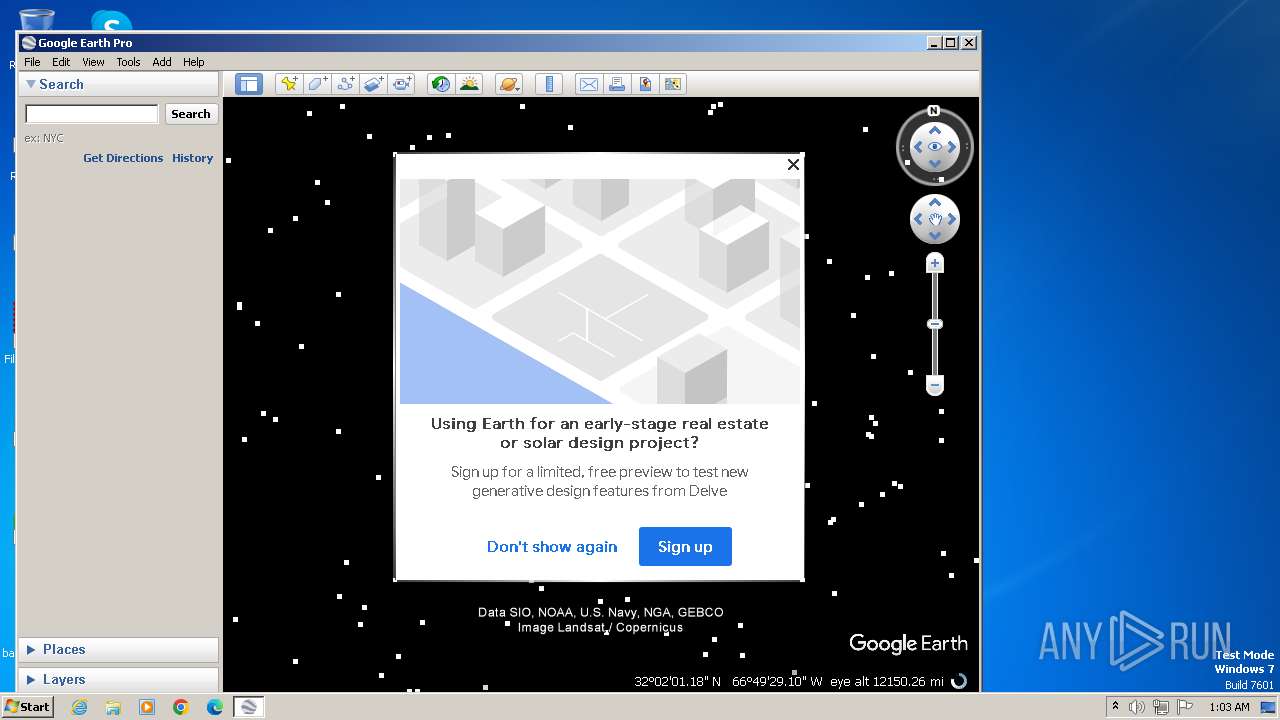Open volume control in system tray

[1137, 707]
